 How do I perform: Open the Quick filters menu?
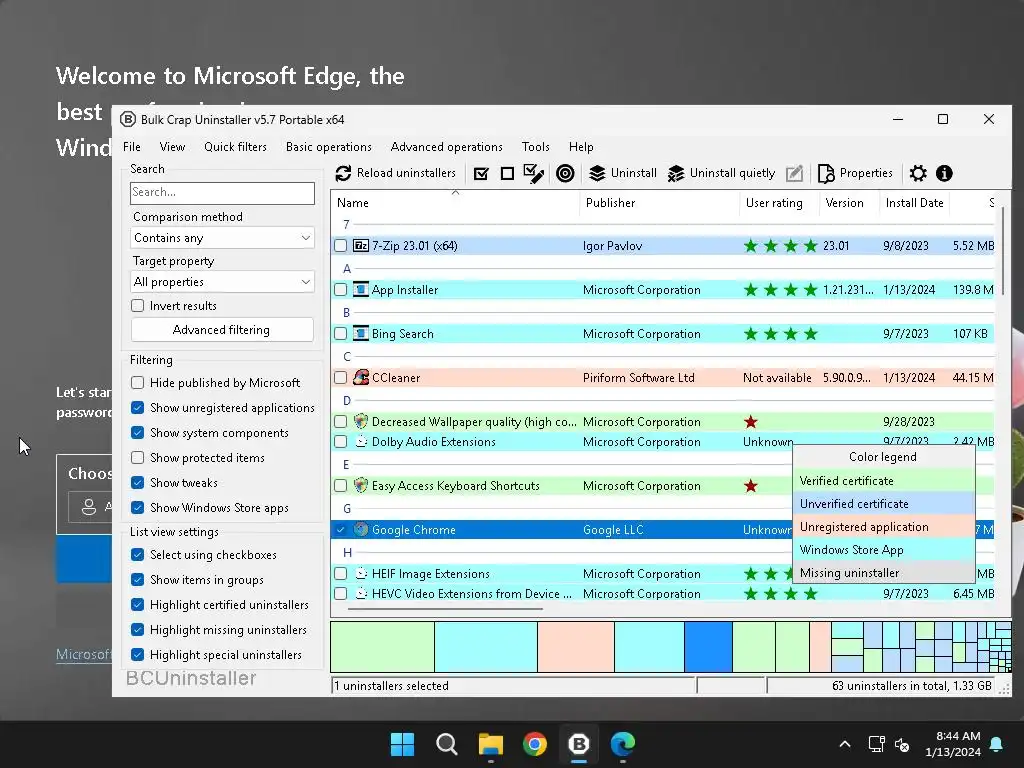tap(235, 147)
